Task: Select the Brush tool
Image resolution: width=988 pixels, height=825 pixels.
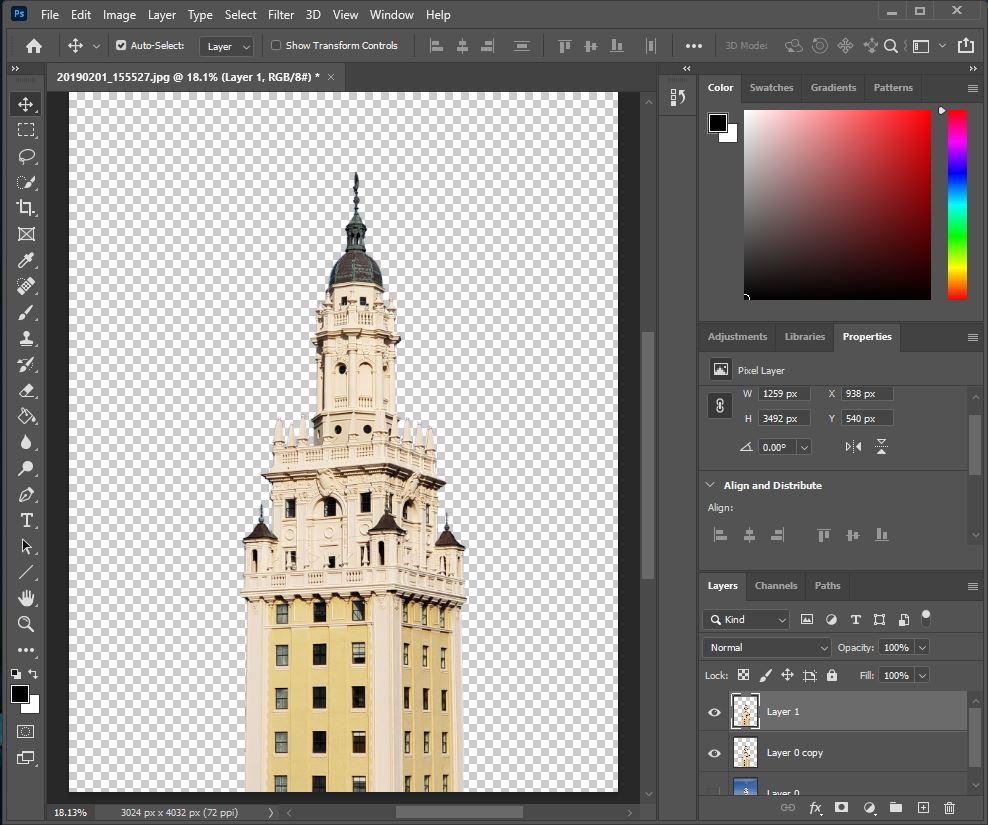Action: 26,313
